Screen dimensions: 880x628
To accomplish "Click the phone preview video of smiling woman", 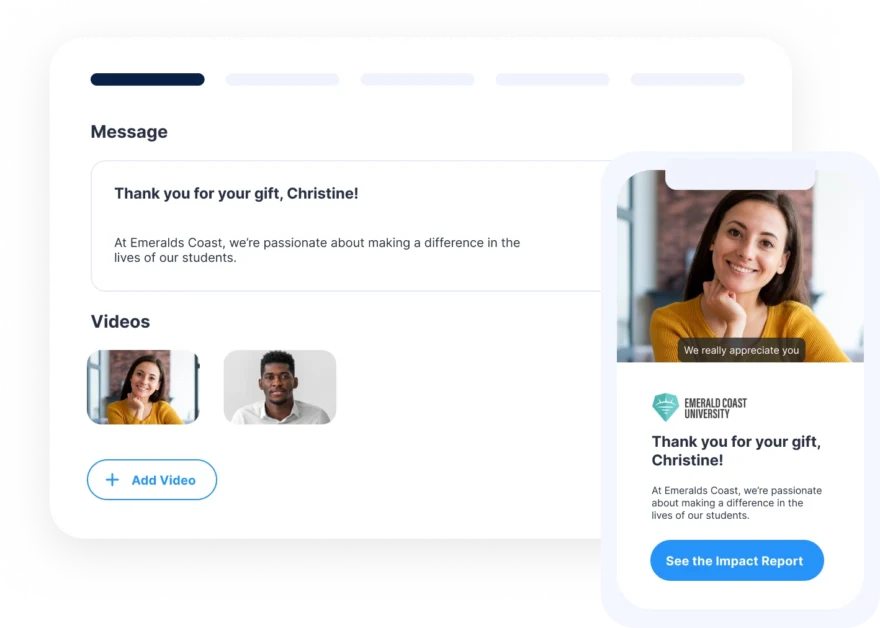I will pos(740,267).
